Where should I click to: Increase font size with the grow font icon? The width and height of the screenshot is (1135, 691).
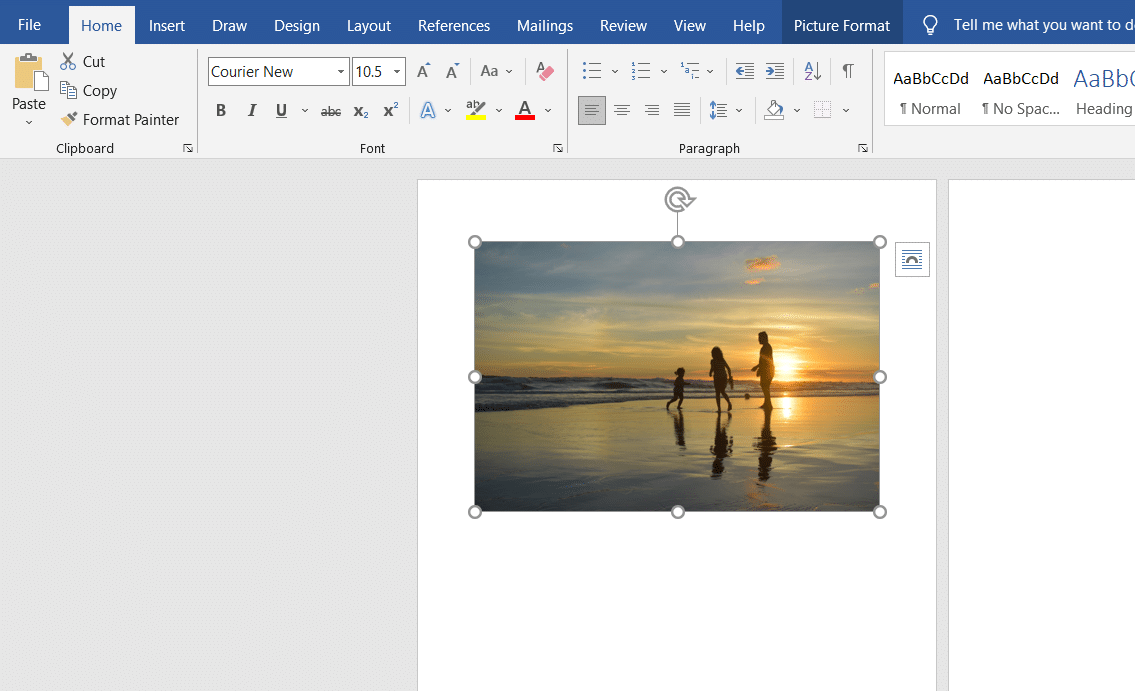coord(423,71)
